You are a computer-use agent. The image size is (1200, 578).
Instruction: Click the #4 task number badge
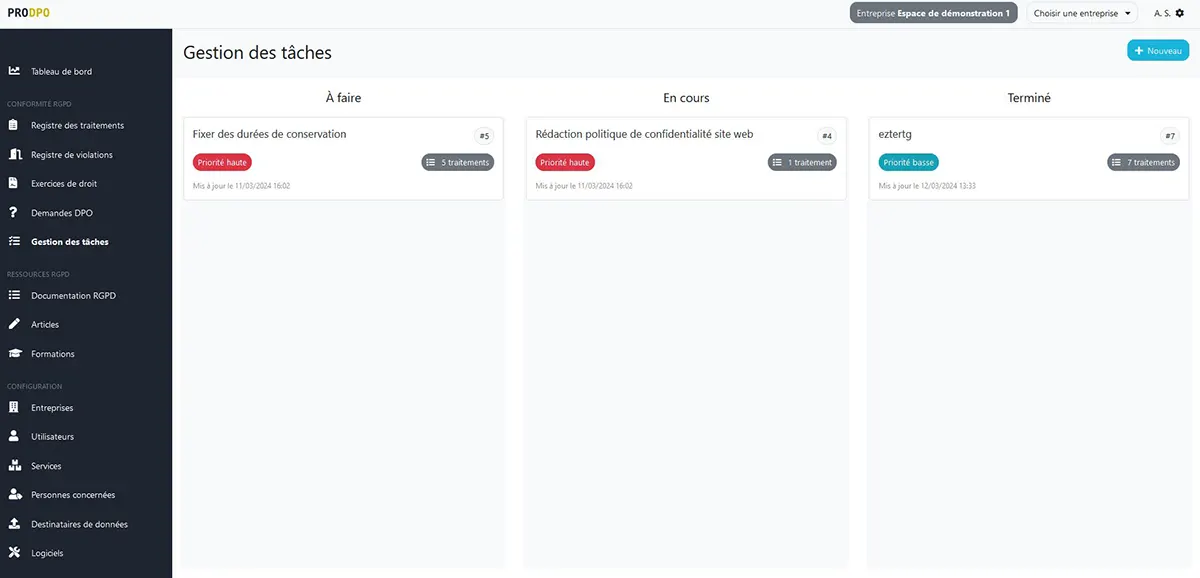[x=827, y=136]
